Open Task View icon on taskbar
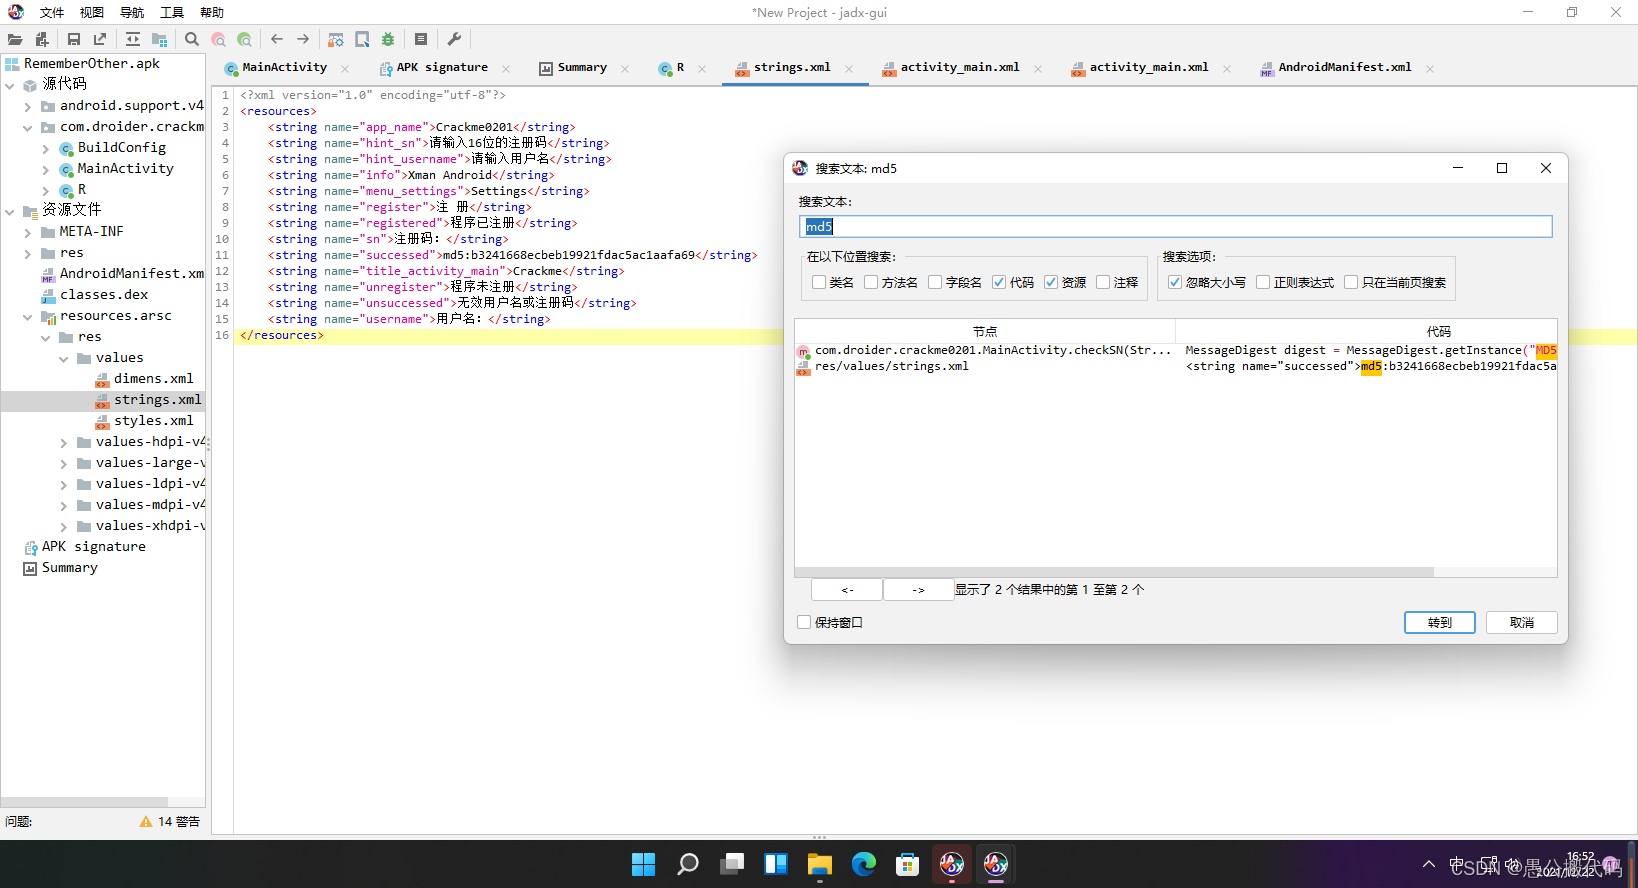 pos(732,864)
